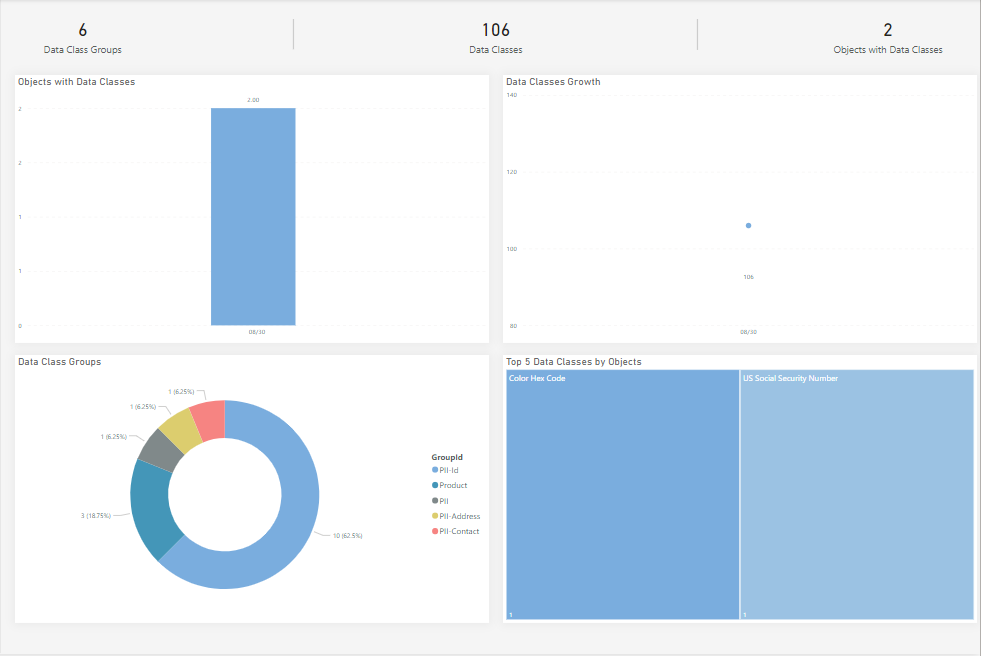The height and width of the screenshot is (656, 981).
Task: Click the PII-Id legend color dot
Action: (x=435, y=470)
